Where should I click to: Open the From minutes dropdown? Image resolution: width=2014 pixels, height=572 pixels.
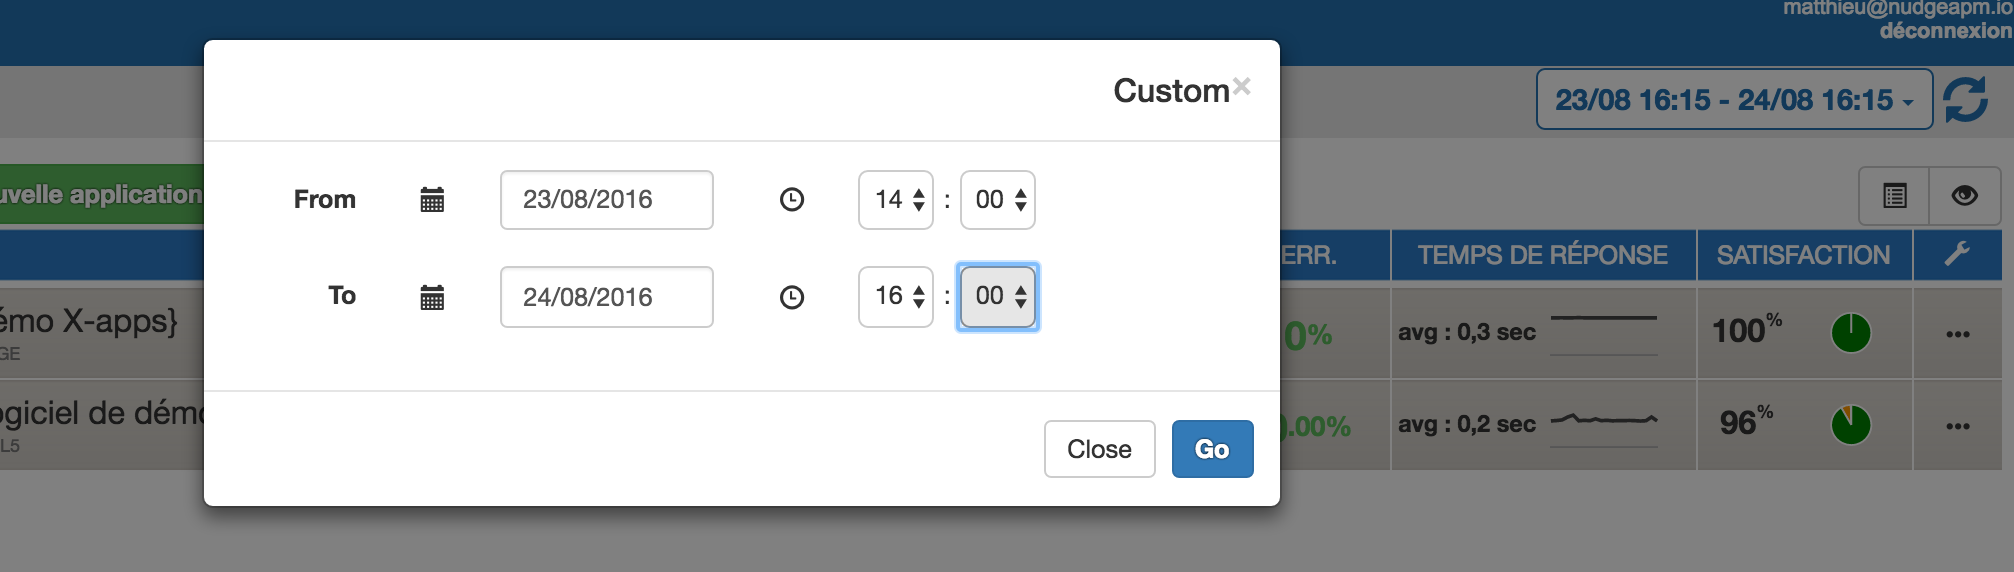(998, 200)
